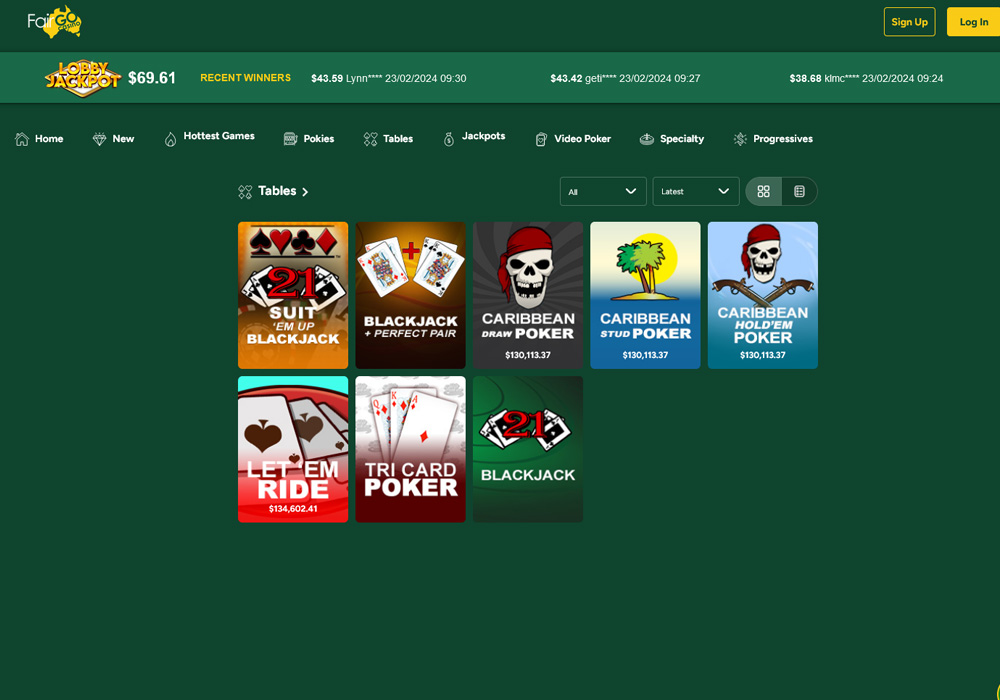Click the Pokies slot machine icon
1000x700 pixels.
(x=290, y=139)
